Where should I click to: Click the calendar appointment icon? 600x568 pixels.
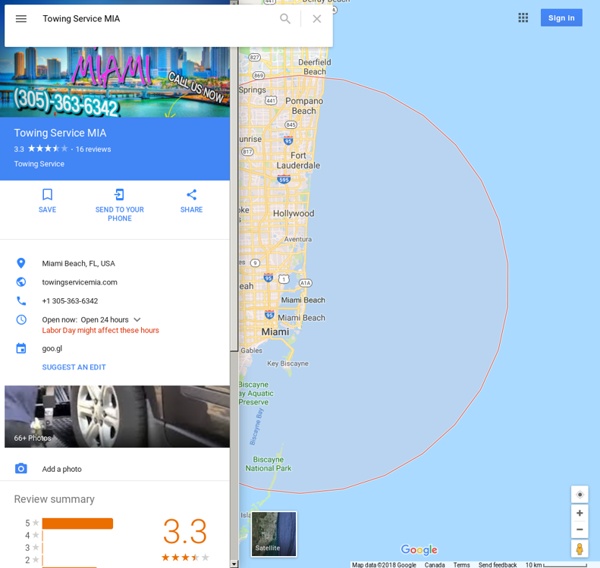[x=21, y=348]
